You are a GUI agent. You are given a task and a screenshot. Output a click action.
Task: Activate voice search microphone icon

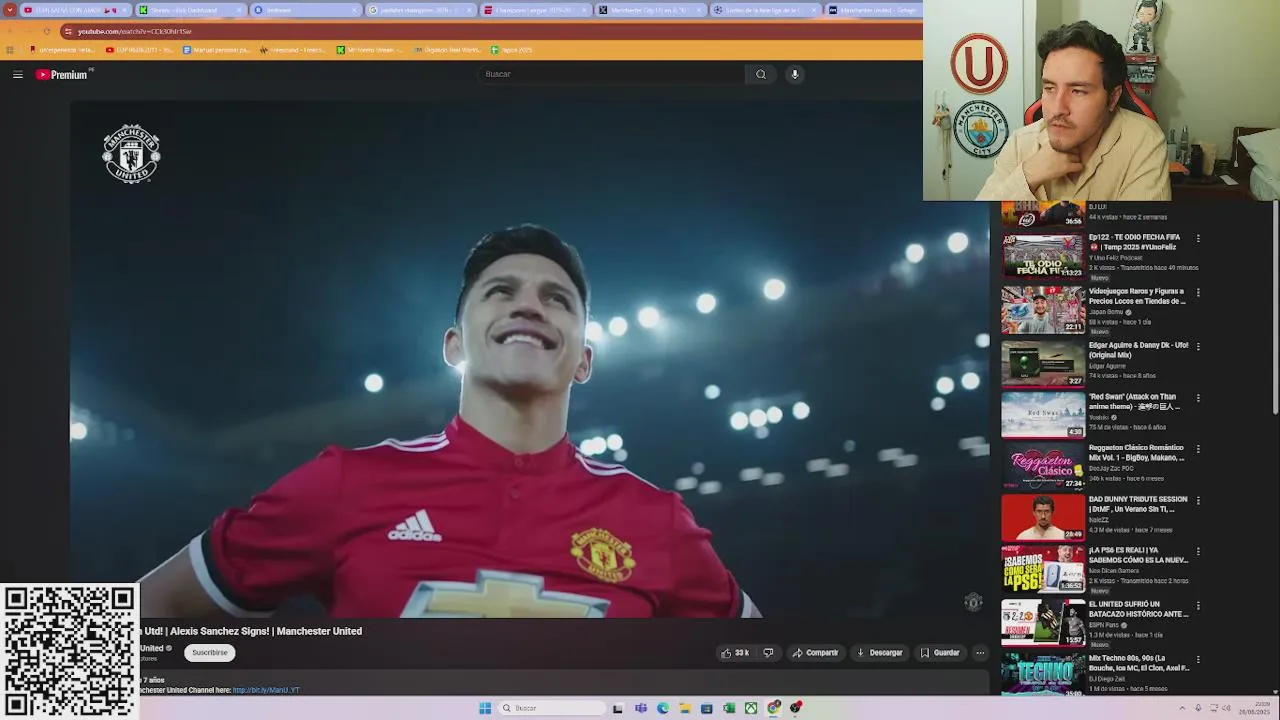pos(795,74)
